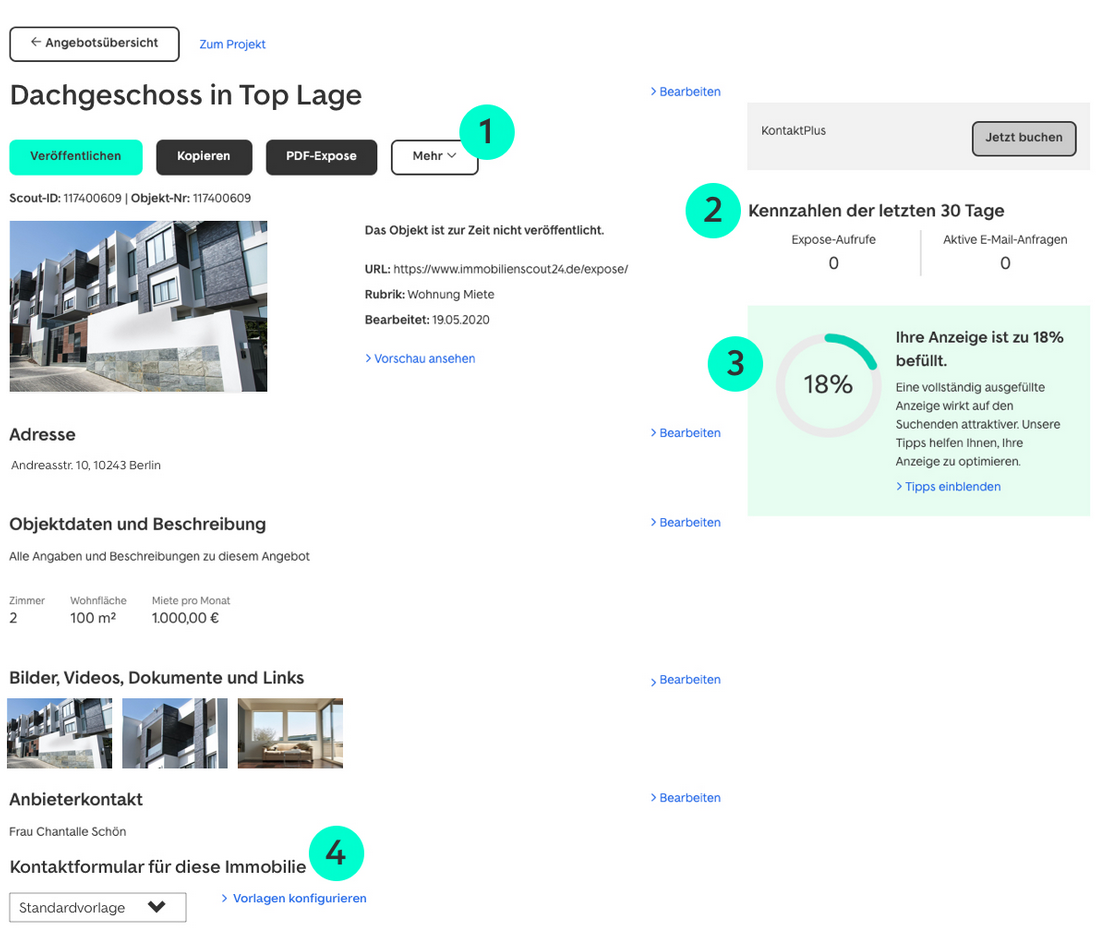The height and width of the screenshot is (934, 1114).
Task: Edit the listing title via Bearbeiten
Action: [x=685, y=92]
